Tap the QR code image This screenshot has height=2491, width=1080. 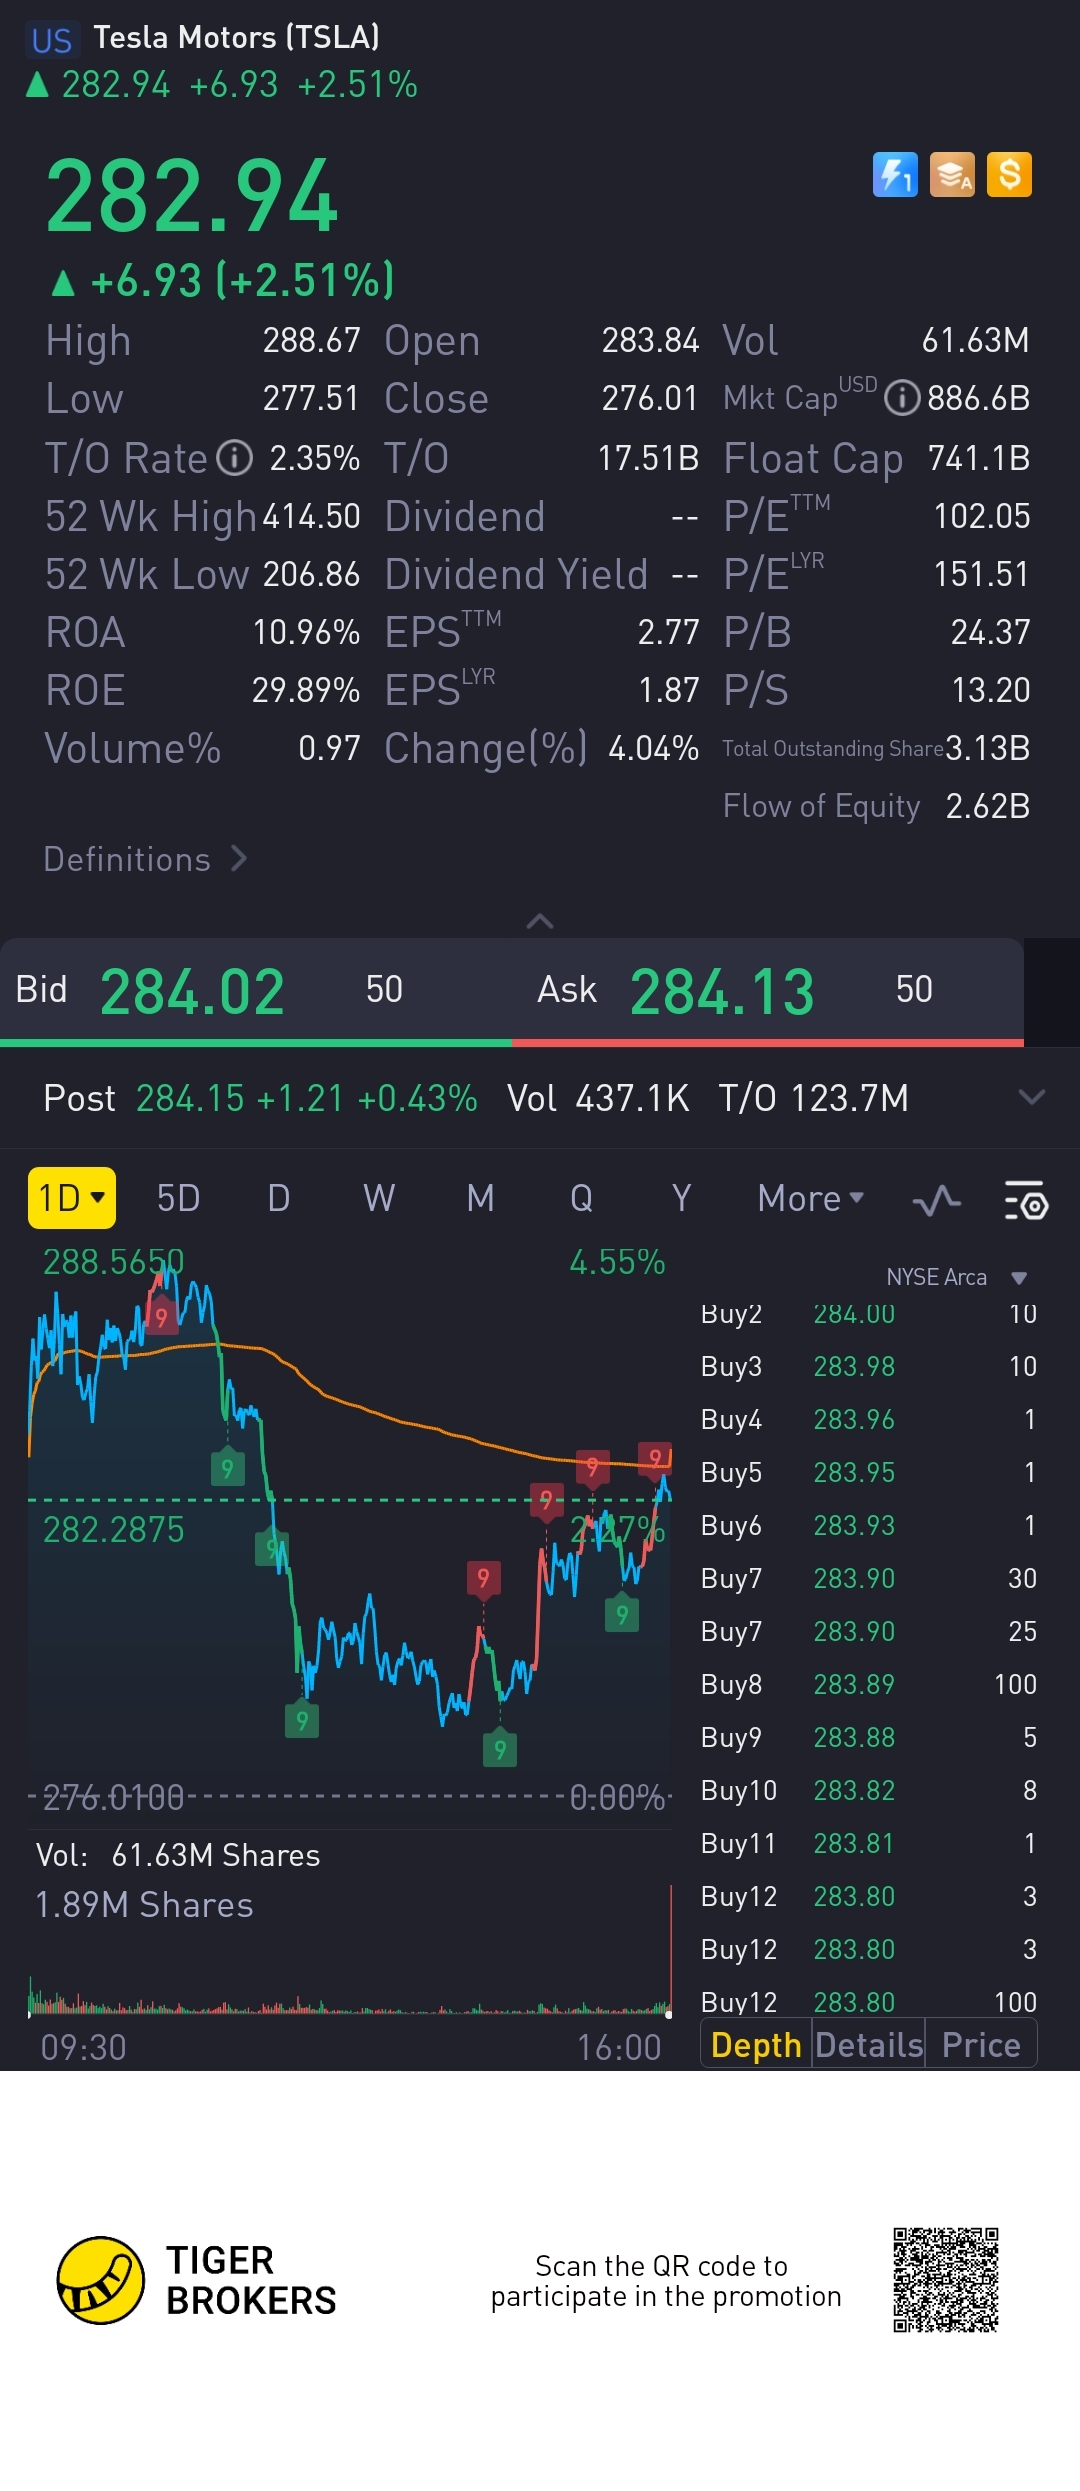(946, 2280)
